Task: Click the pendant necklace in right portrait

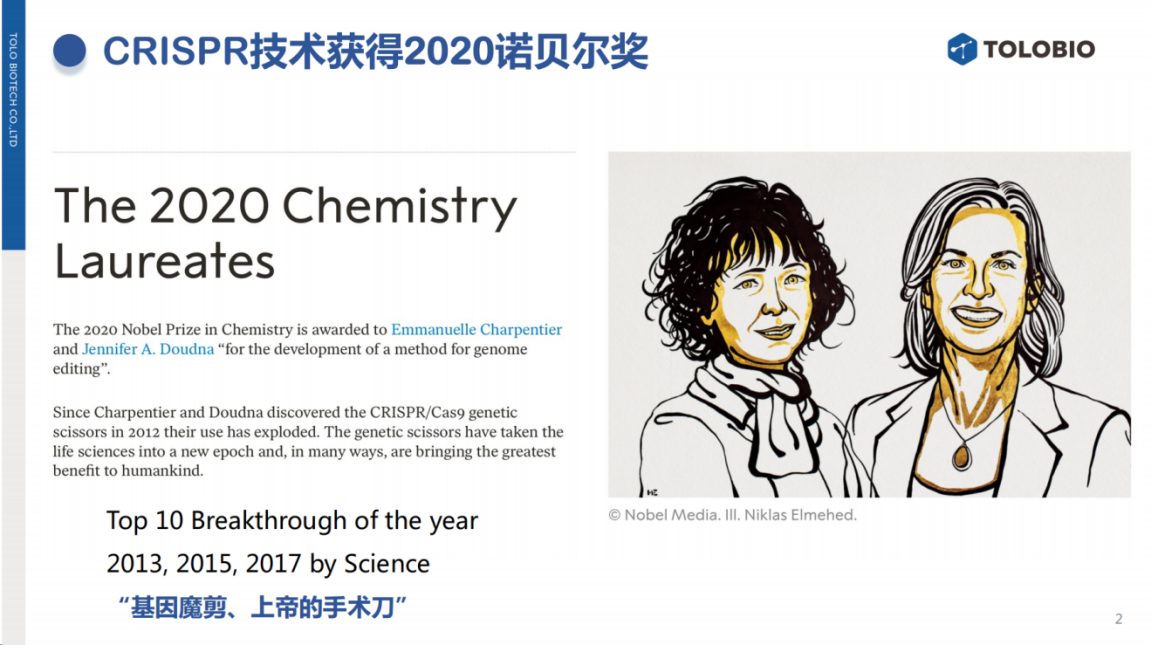Action: point(962,456)
